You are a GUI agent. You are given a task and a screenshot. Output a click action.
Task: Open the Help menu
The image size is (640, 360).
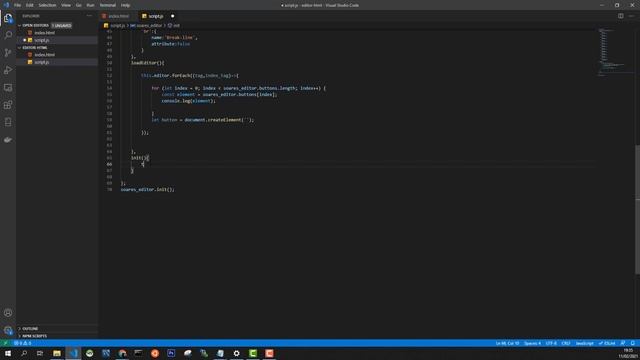[125, 5]
